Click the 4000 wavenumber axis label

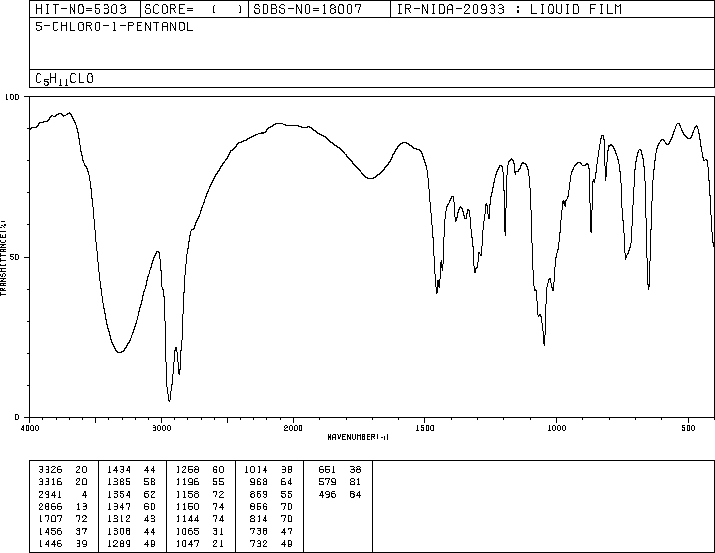(x=30, y=428)
